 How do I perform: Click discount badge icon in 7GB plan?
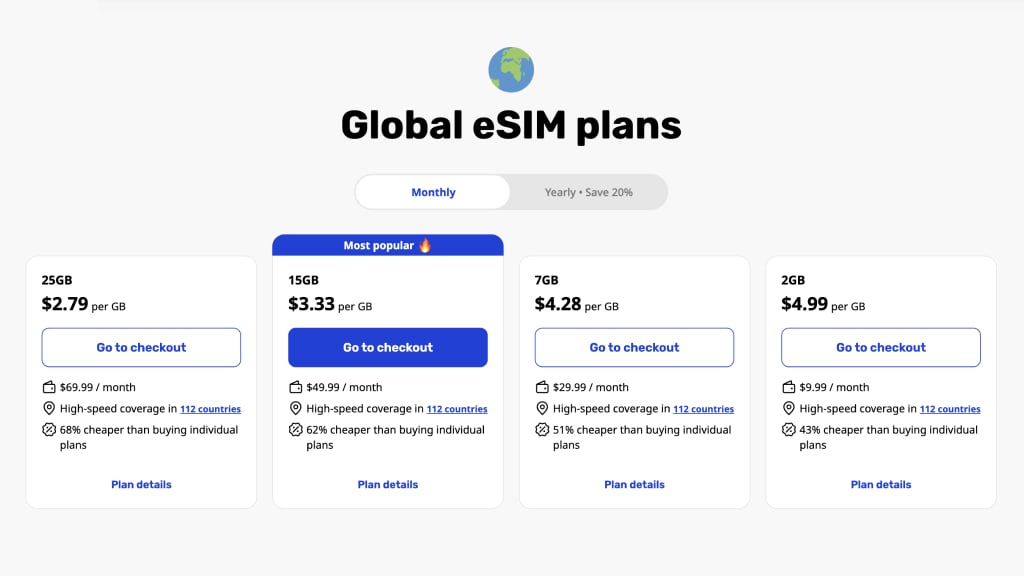coord(542,430)
